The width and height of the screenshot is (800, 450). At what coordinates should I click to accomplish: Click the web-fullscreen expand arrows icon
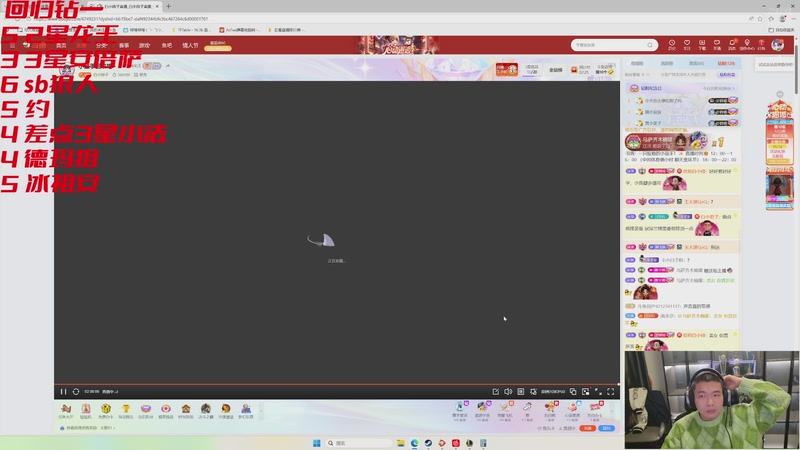(x=598, y=392)
